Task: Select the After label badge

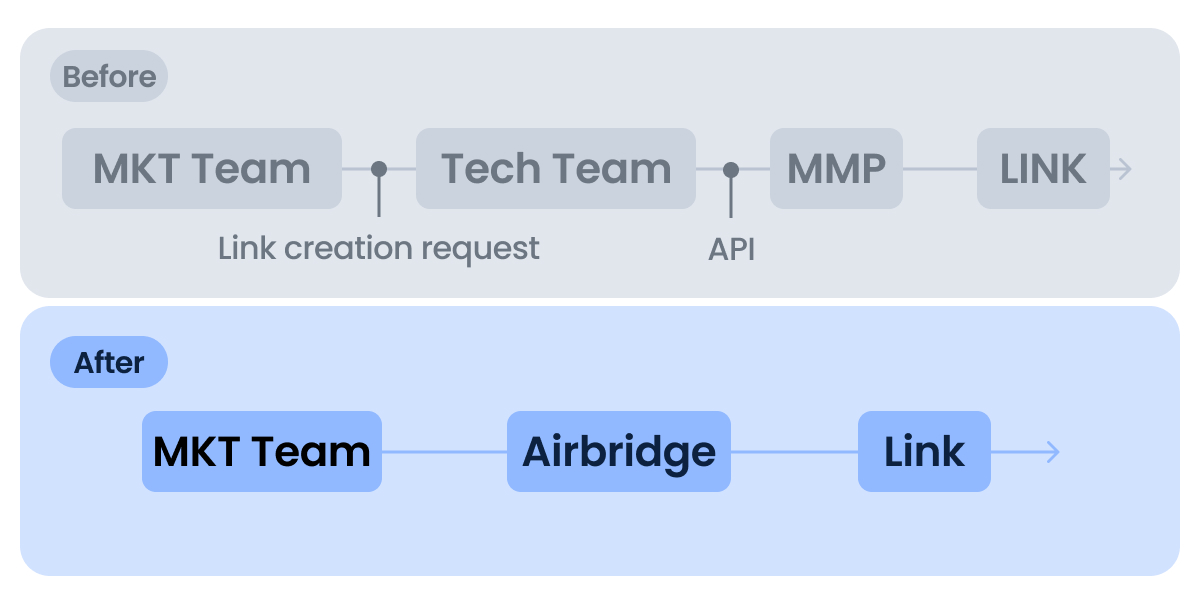Action: click(x=109, y=362)
